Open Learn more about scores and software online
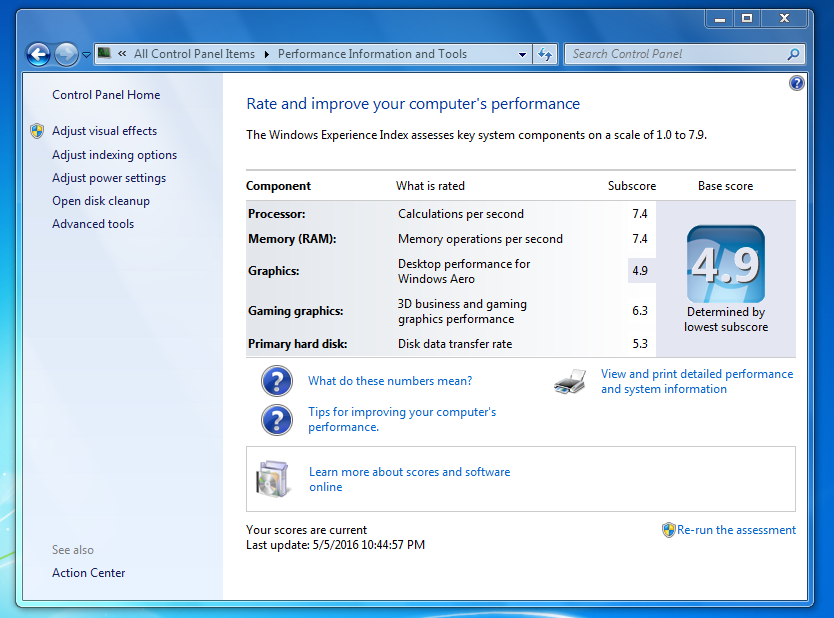This screenshot has width=834, height=618. point(410,479)
